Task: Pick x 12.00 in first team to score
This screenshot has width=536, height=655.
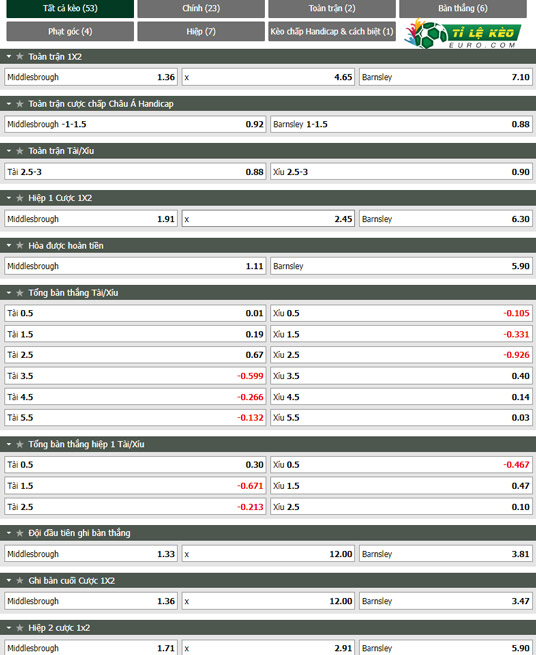Action: pyautogui.click(x=268, y=554)
